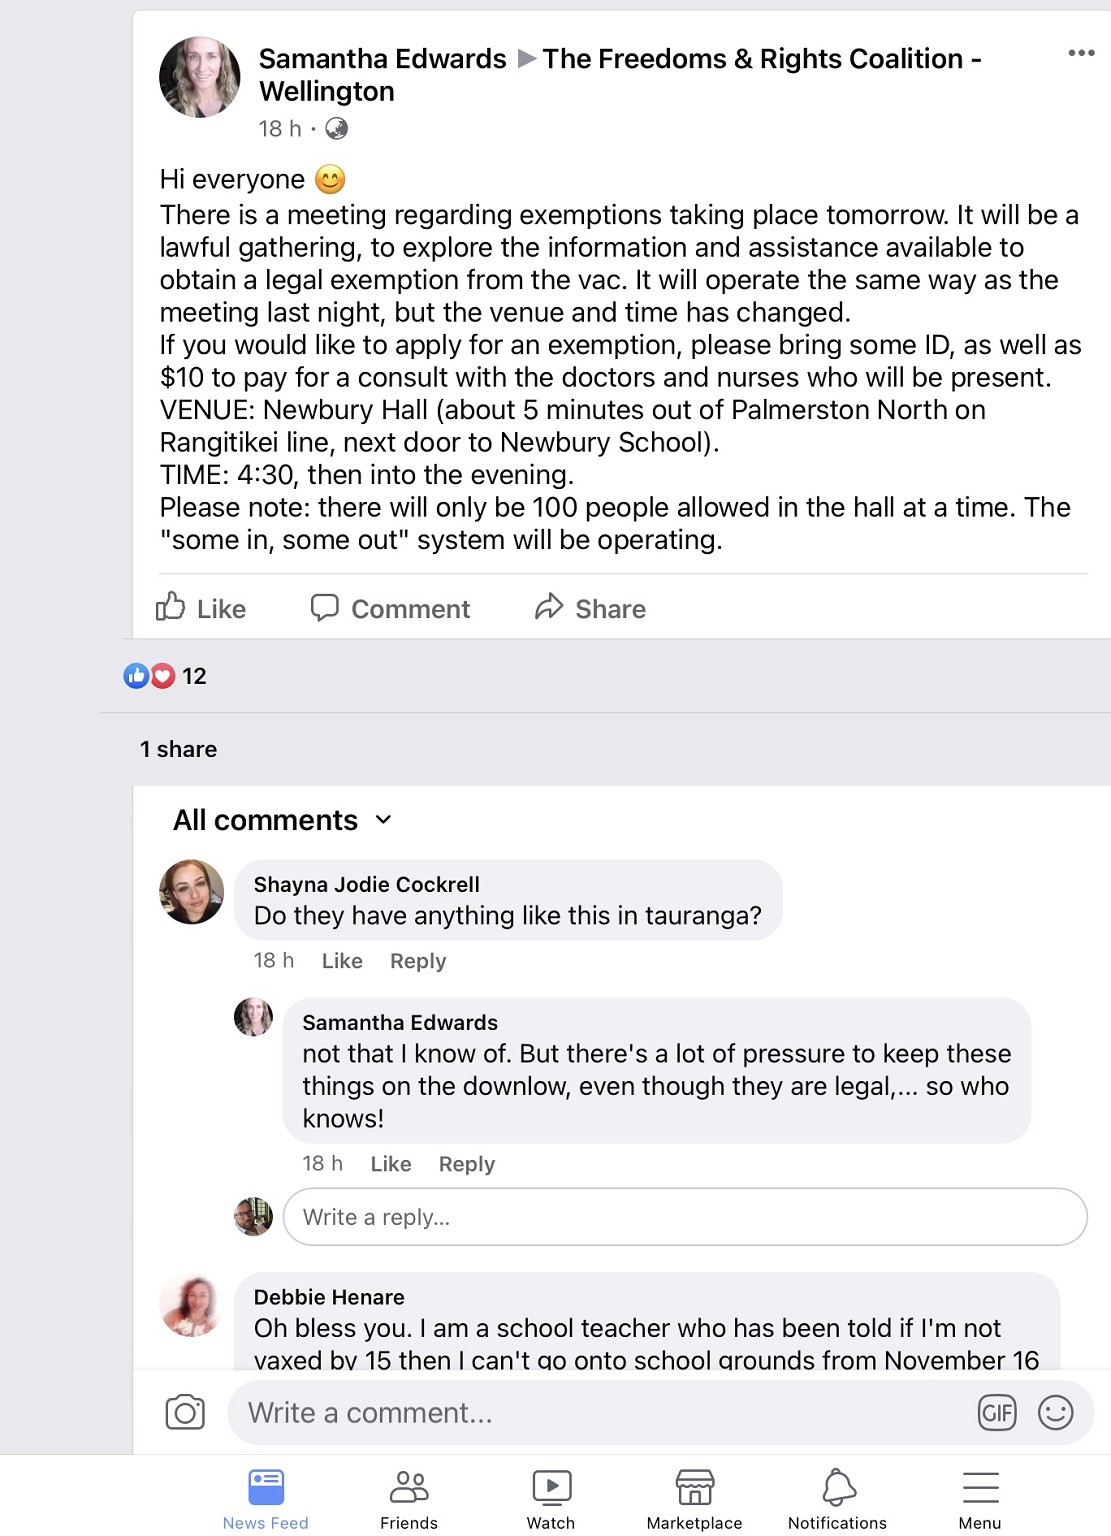Expand the All comments sort dropdown
The height and width of the screenshot is (1536, 1111).
[283, 820]
